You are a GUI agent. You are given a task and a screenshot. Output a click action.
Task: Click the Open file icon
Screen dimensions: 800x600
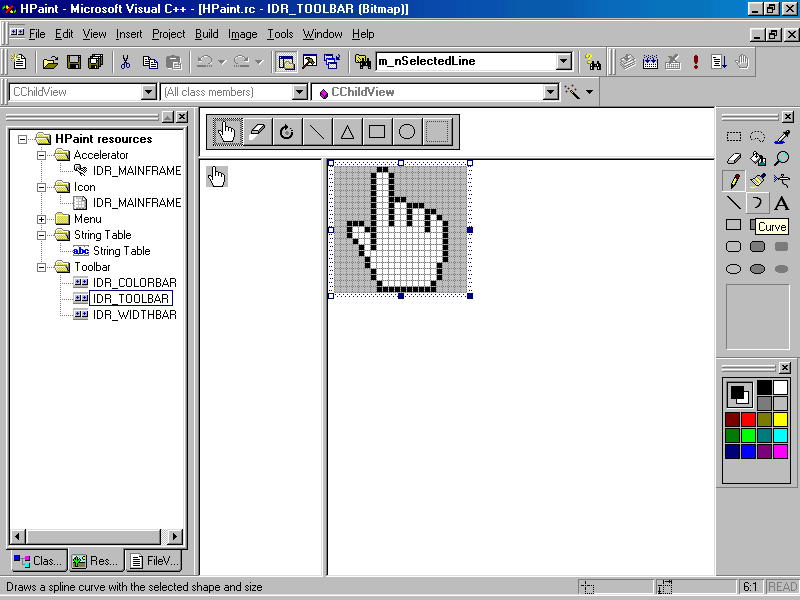[51, 62]
